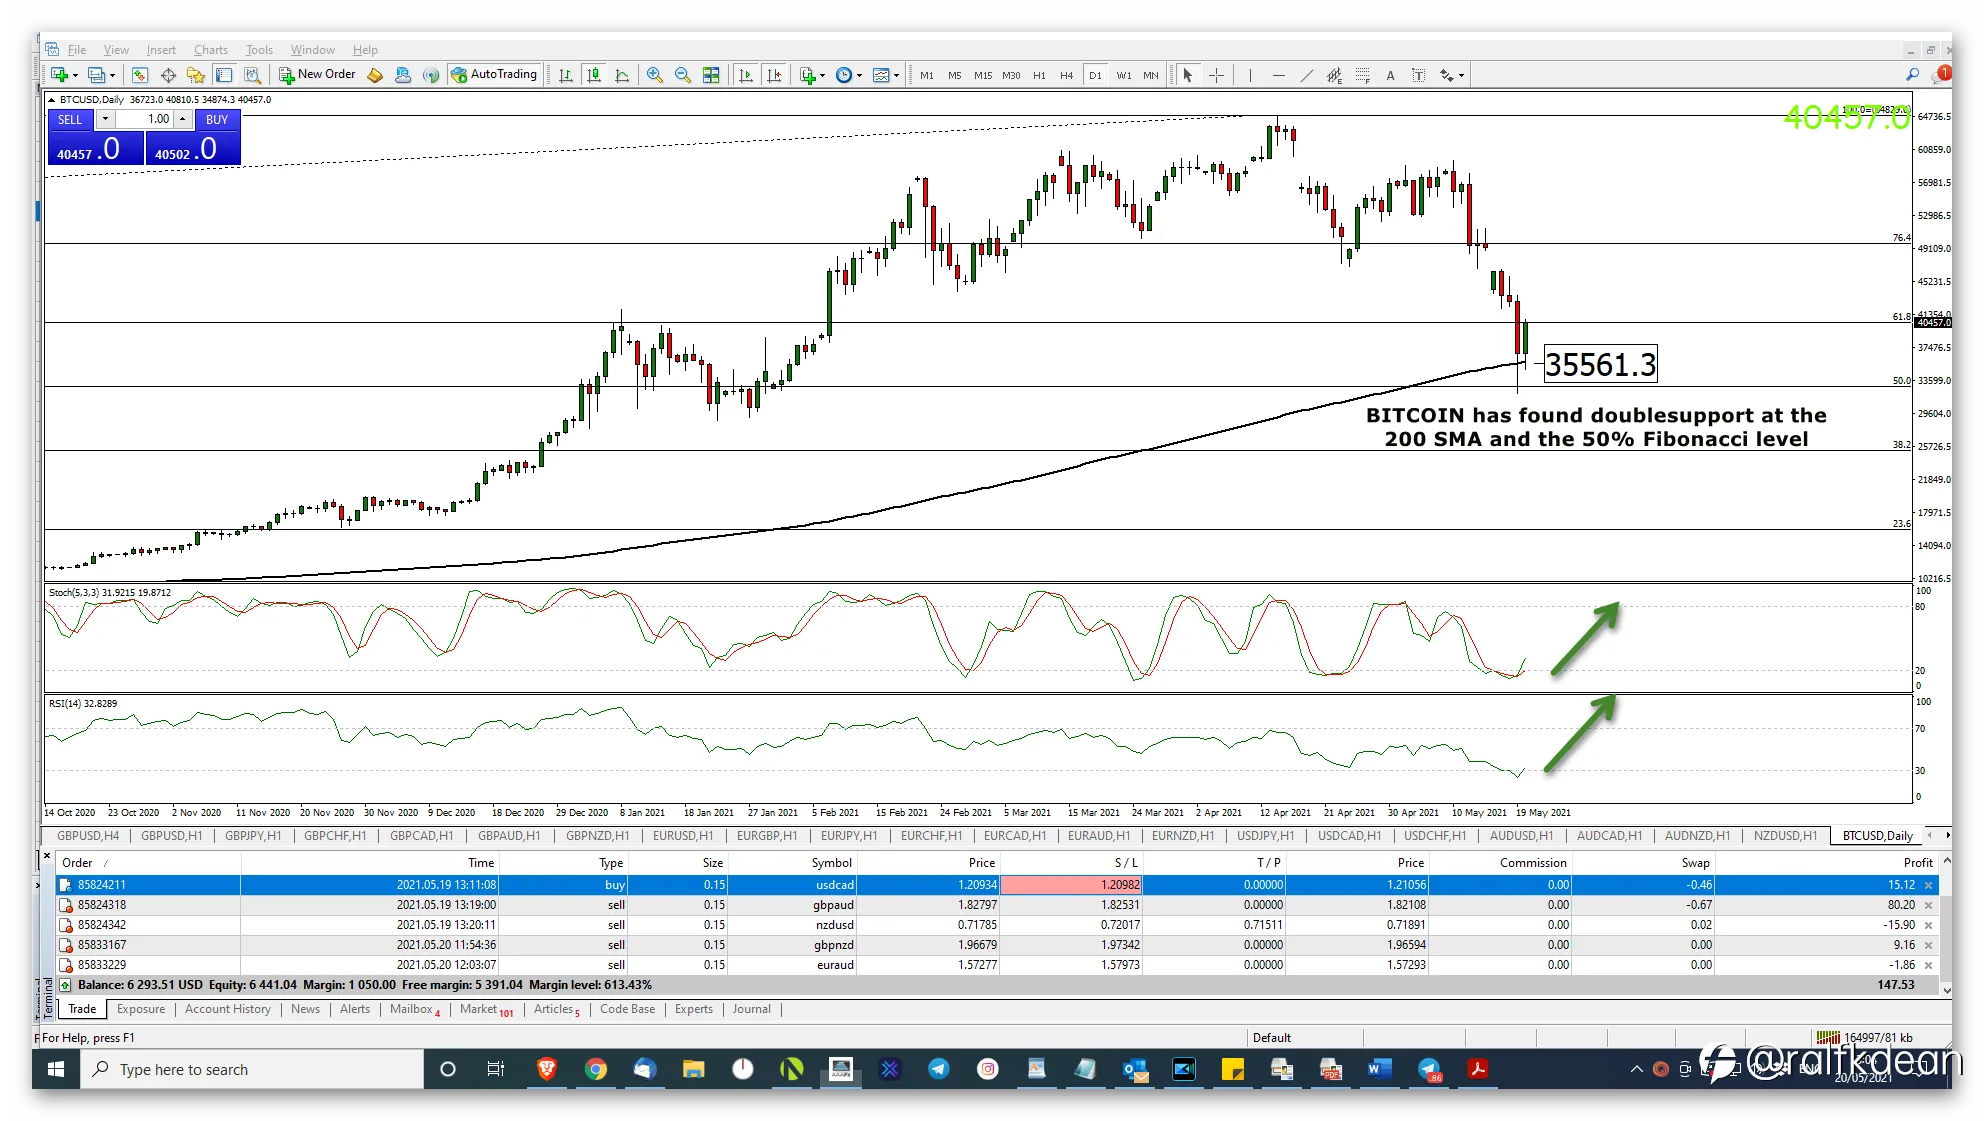
Task: Click the New Order button
Action: click(318, 74)
